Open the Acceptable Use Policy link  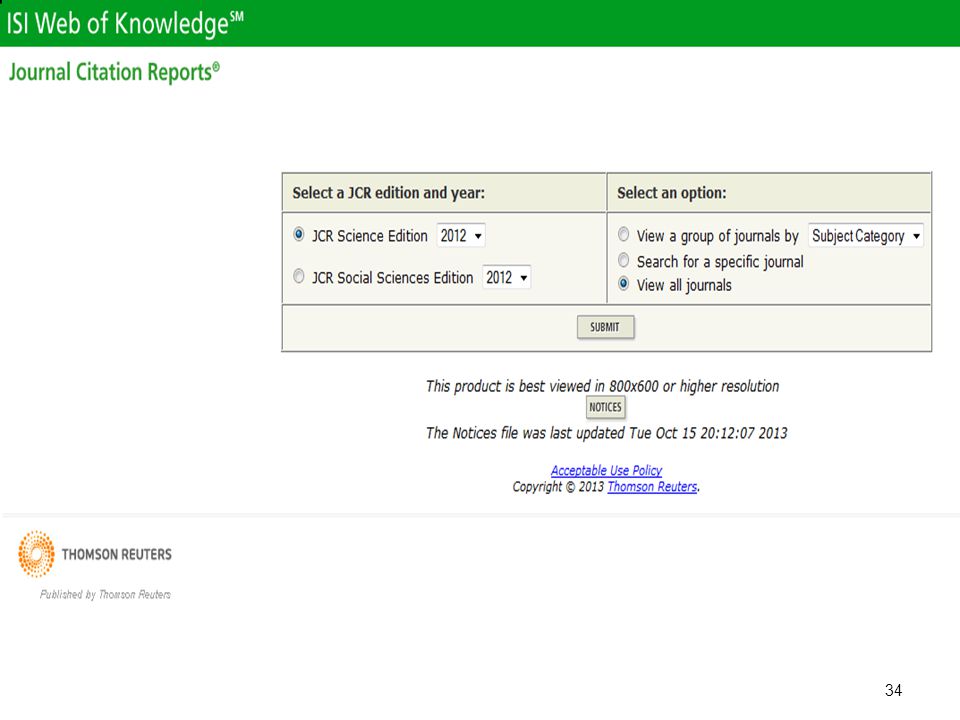606,470
